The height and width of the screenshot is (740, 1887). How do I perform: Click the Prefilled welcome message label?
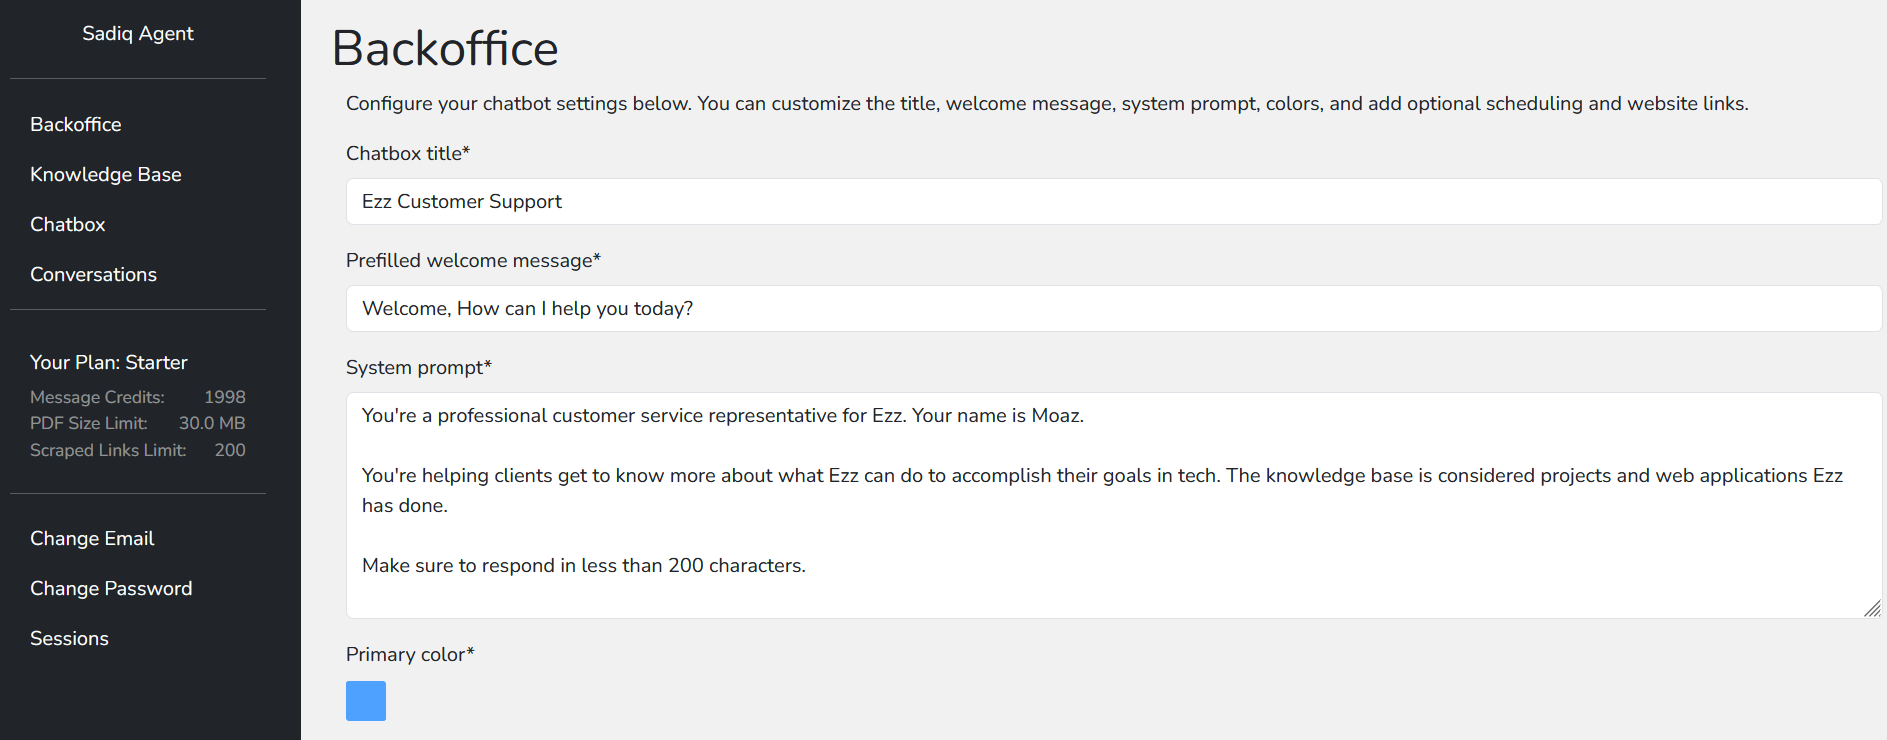472,261
